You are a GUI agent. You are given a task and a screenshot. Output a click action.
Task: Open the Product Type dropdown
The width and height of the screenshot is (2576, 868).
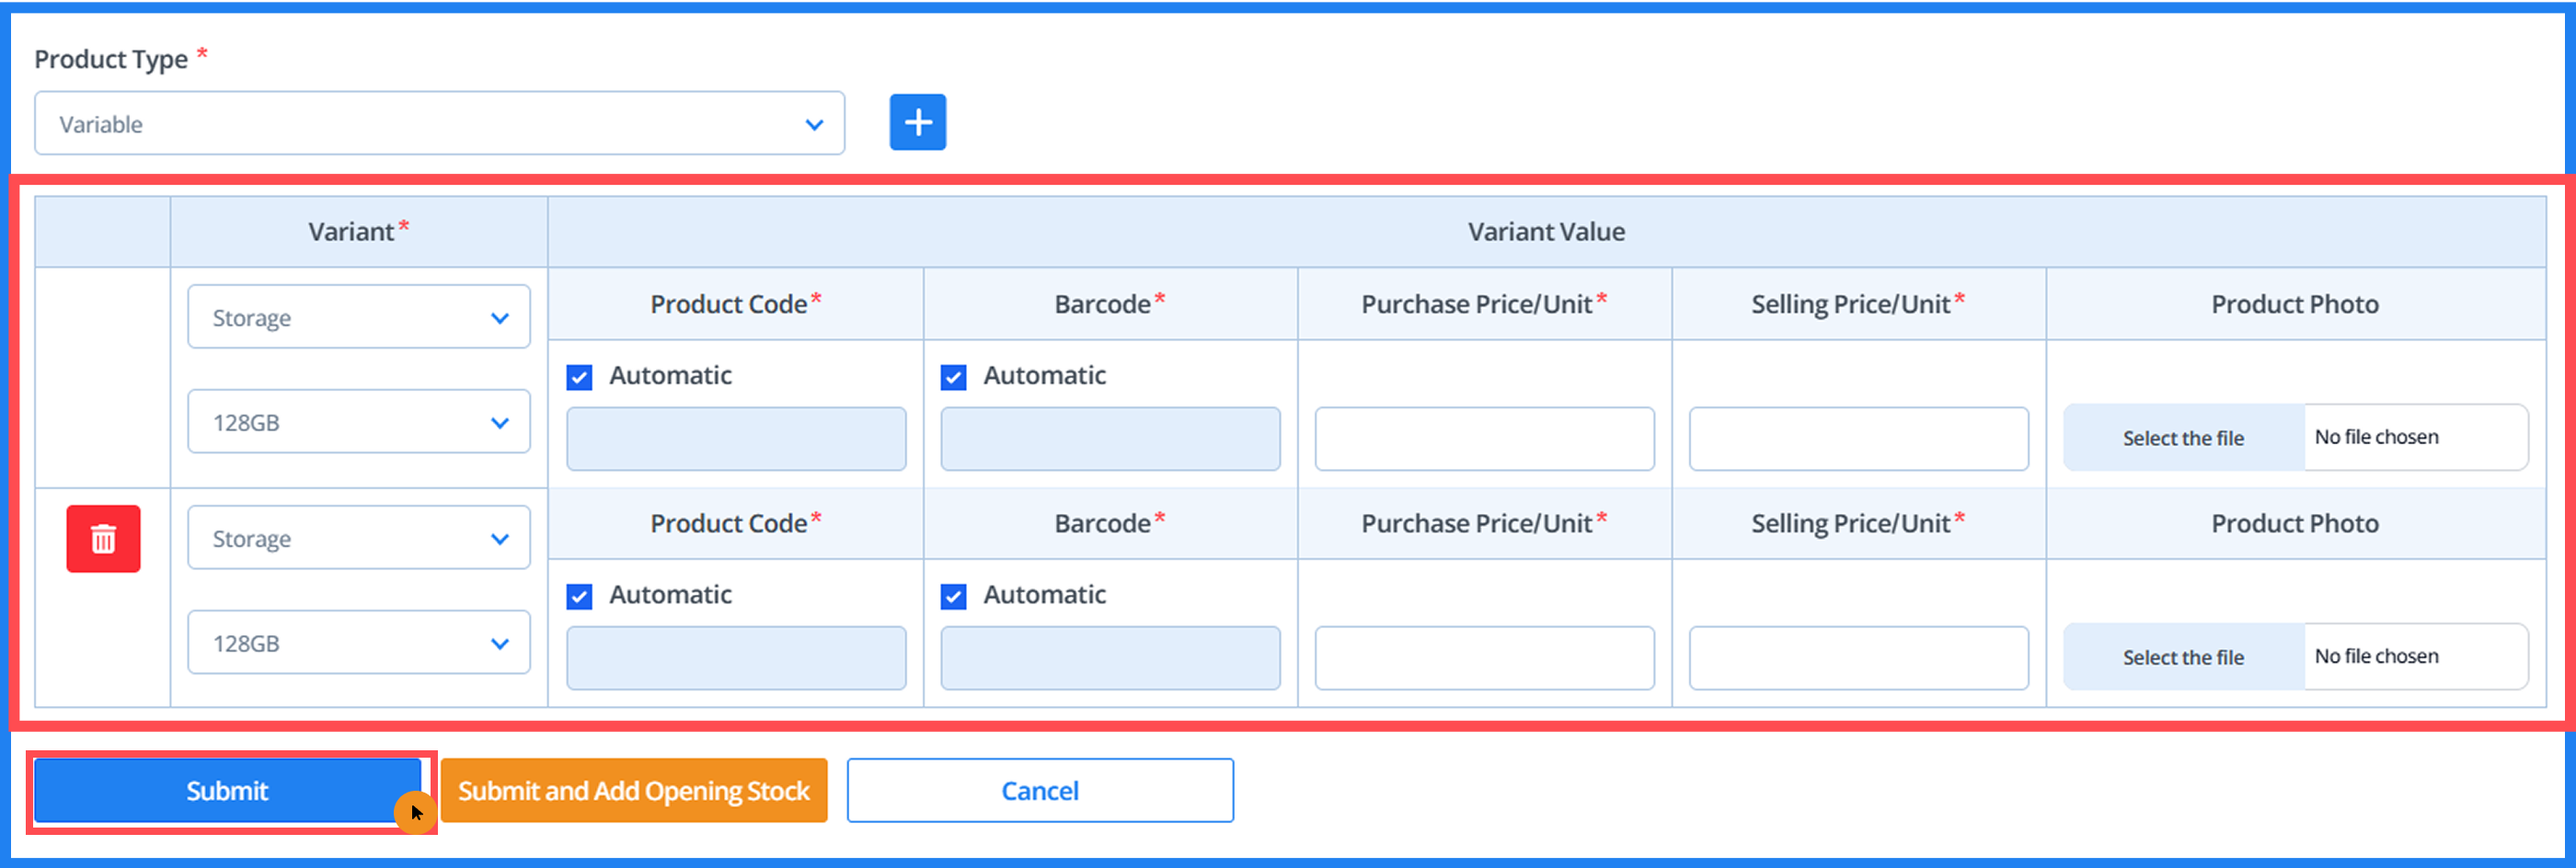(x=439, y=124)
